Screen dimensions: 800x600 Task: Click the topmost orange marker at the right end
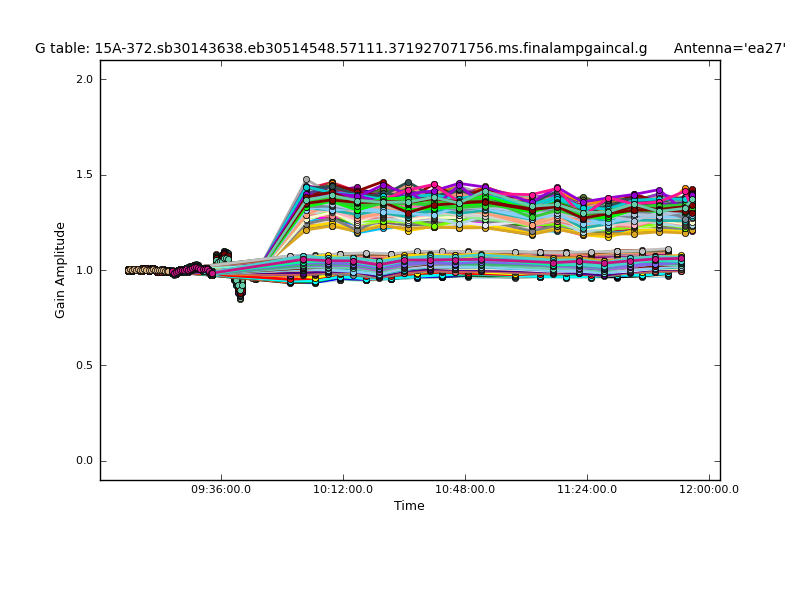click(685, 189)
